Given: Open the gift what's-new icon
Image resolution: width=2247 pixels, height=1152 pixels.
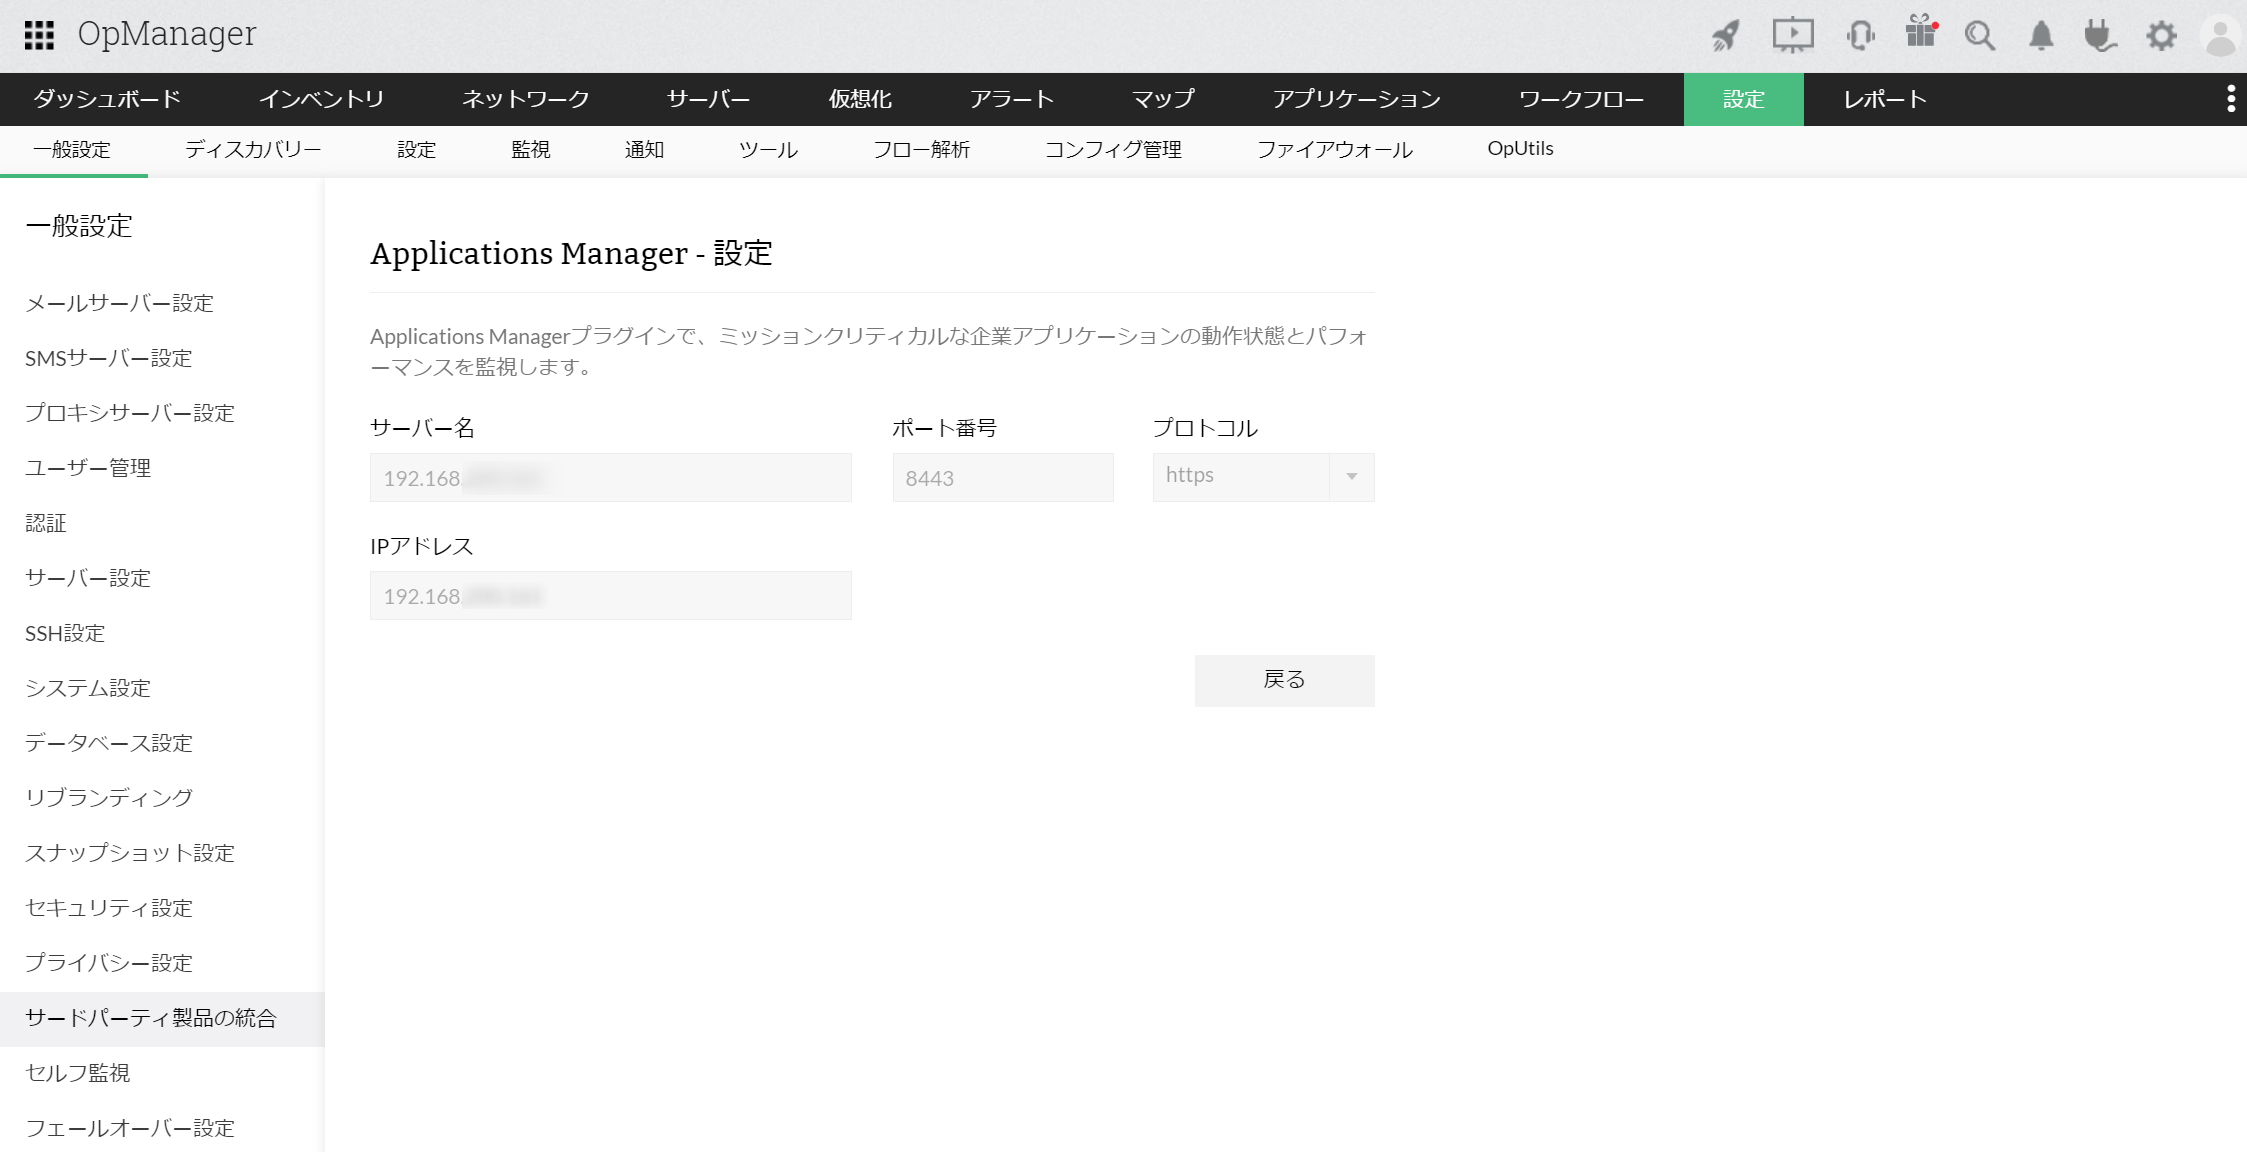Looking at the screenshot, I should click(x=1920, y=32).
